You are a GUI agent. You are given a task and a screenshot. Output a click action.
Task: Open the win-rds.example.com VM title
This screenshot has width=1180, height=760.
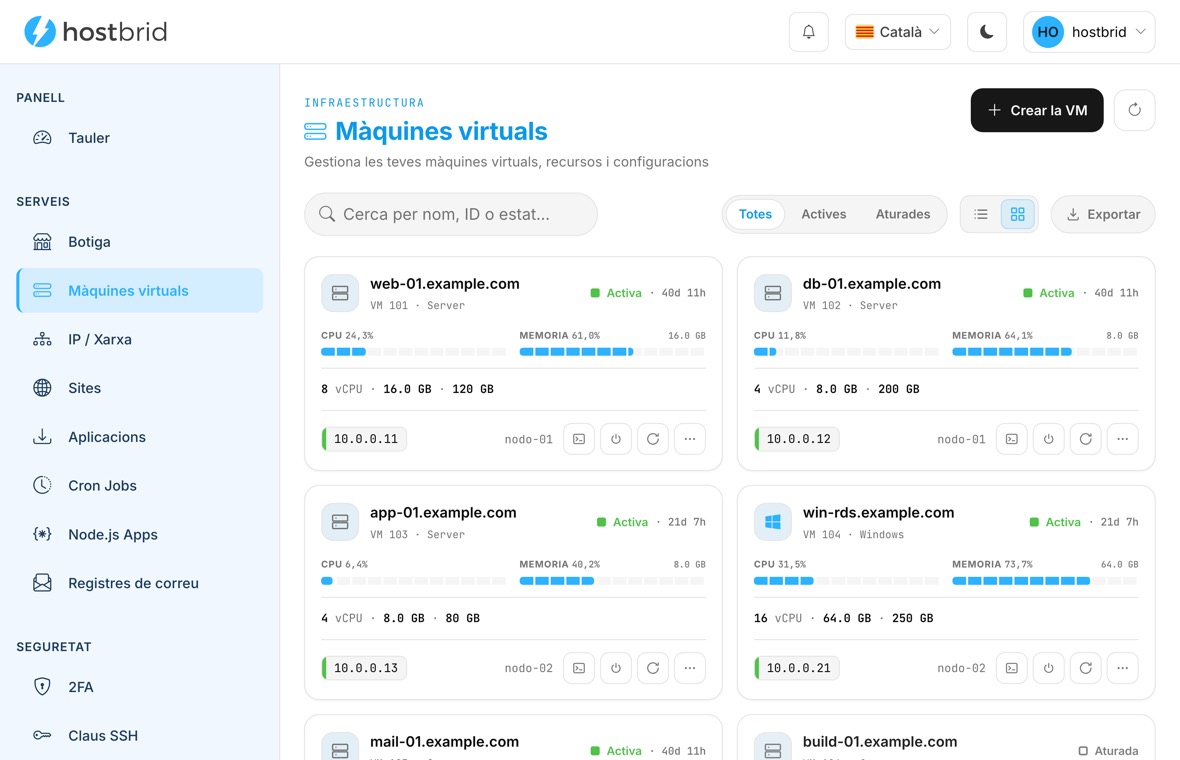(x=878, y=512)
